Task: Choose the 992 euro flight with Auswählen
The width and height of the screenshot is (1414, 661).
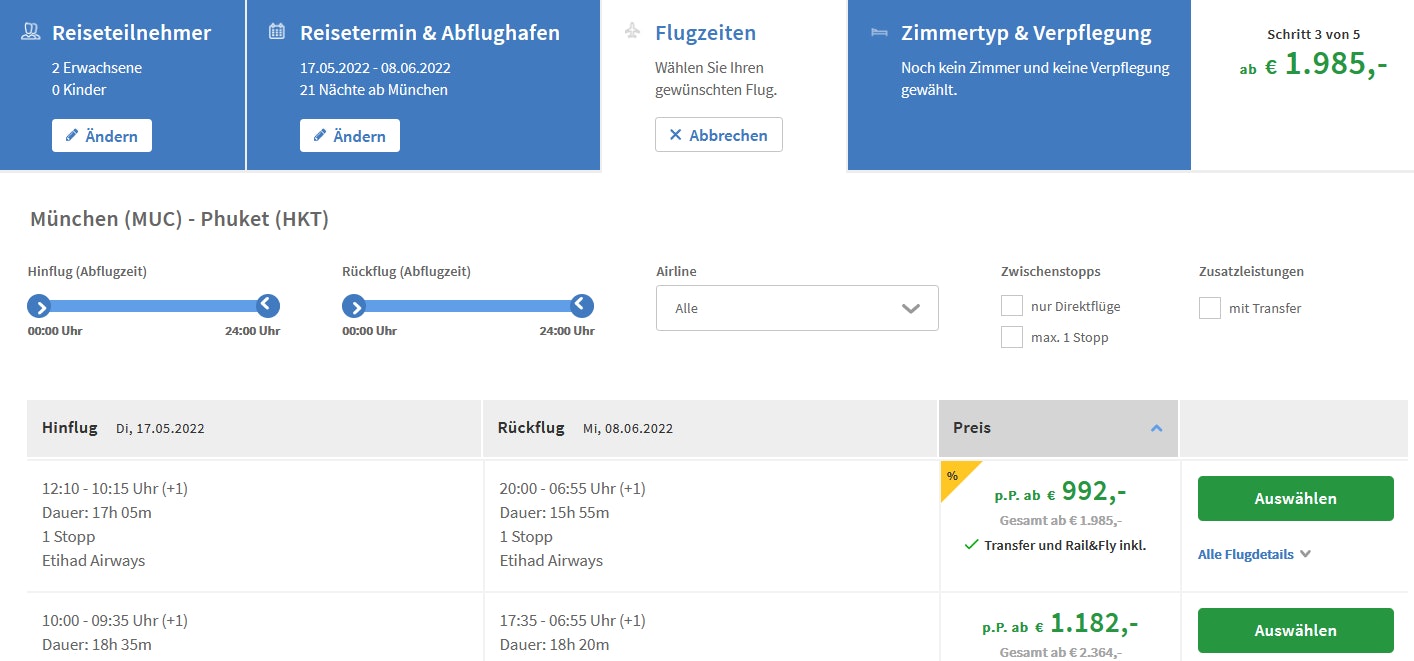Action: (x=1295, y=498)
